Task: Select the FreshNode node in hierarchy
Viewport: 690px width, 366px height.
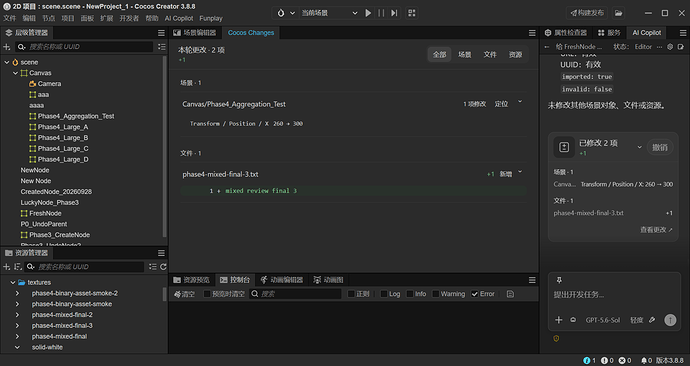Action: (45, 213)
